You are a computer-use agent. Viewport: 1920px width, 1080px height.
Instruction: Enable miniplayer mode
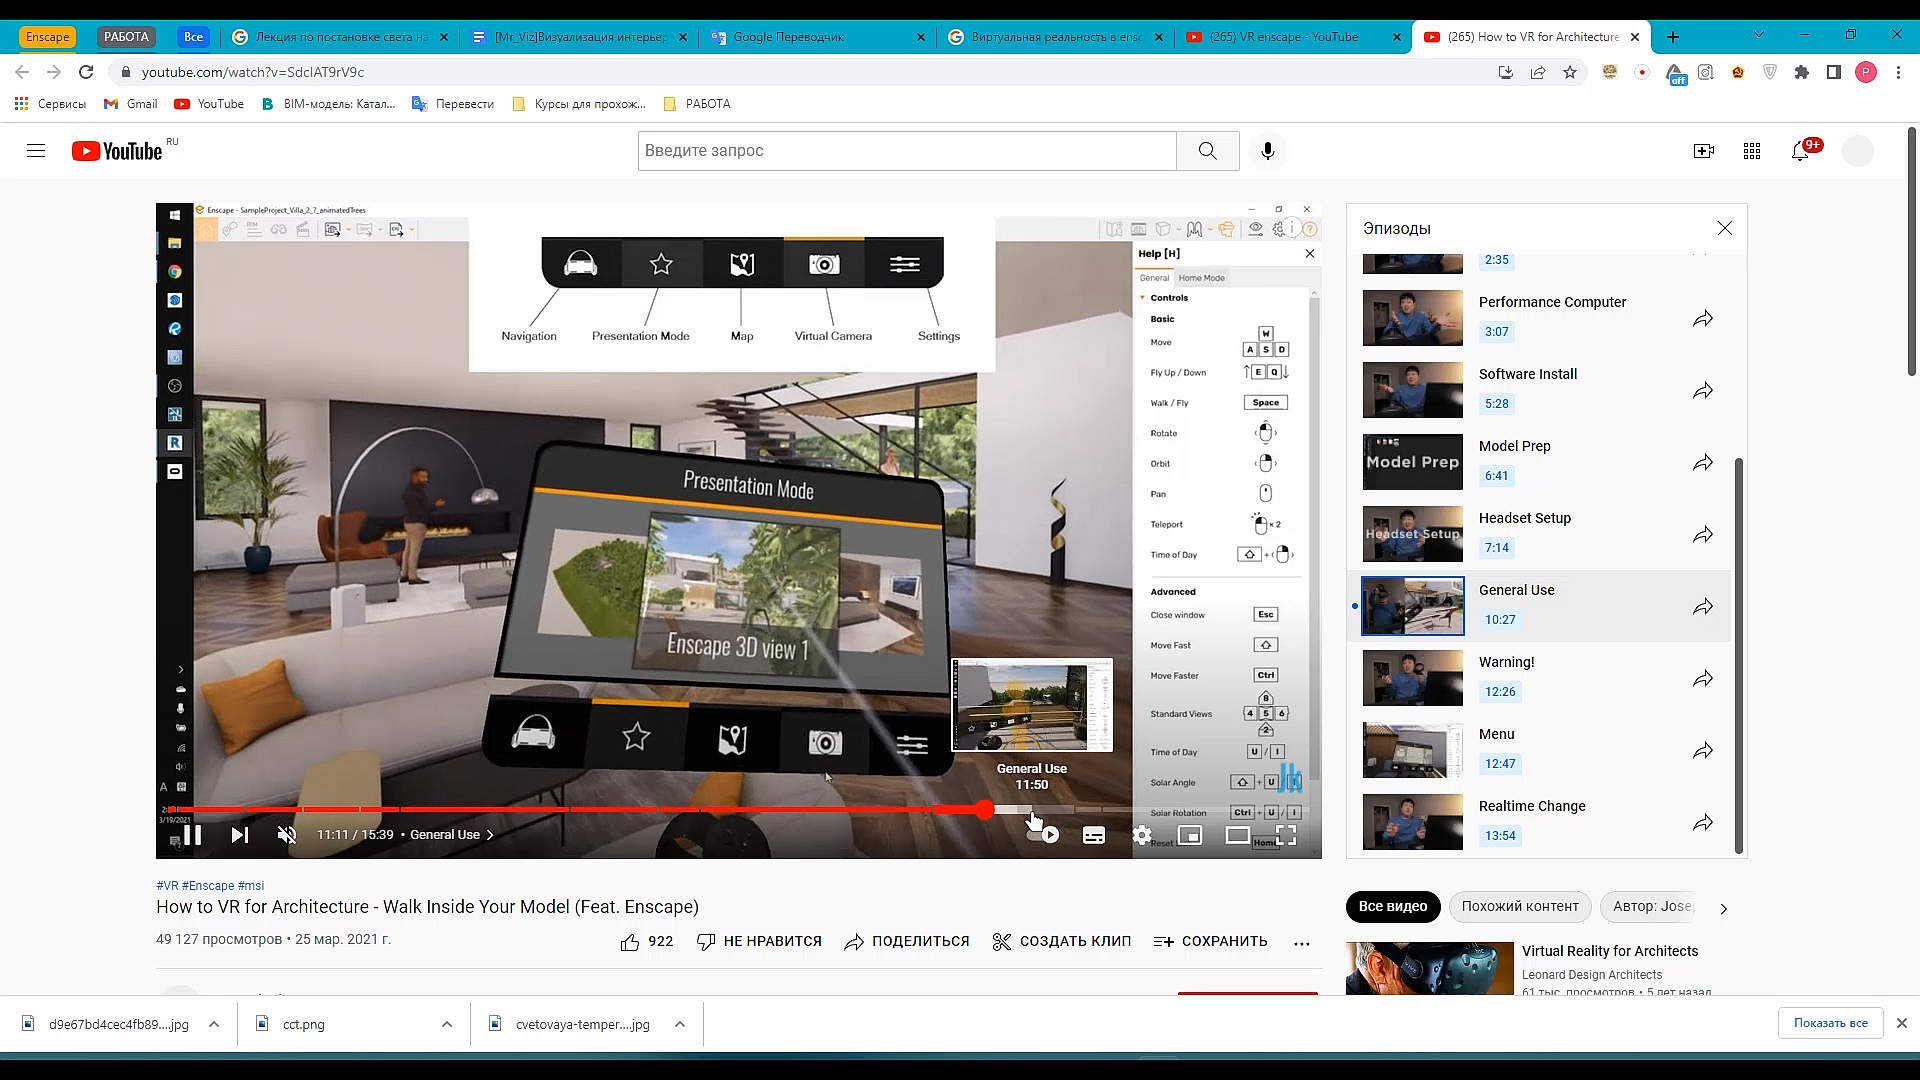click(1190, 835)
